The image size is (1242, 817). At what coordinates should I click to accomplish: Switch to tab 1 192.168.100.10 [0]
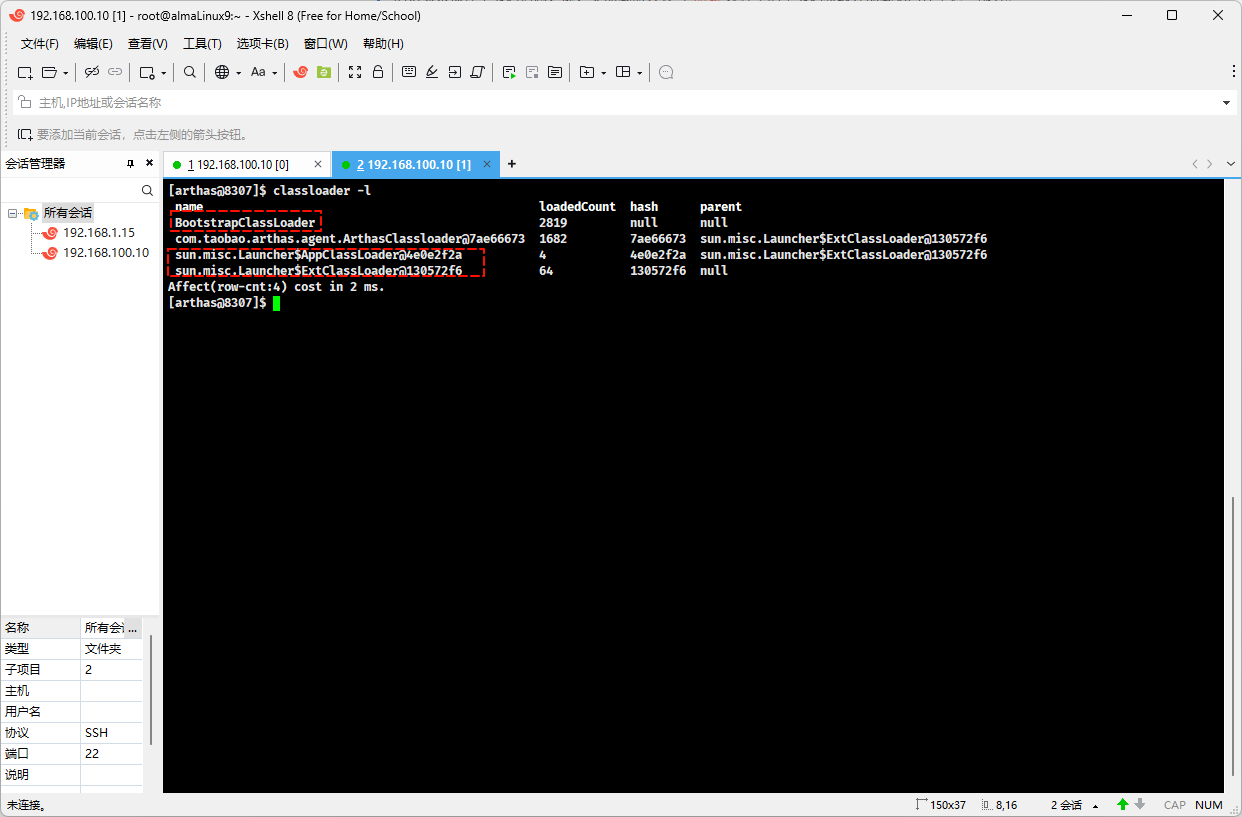click(x=239, y=164)
